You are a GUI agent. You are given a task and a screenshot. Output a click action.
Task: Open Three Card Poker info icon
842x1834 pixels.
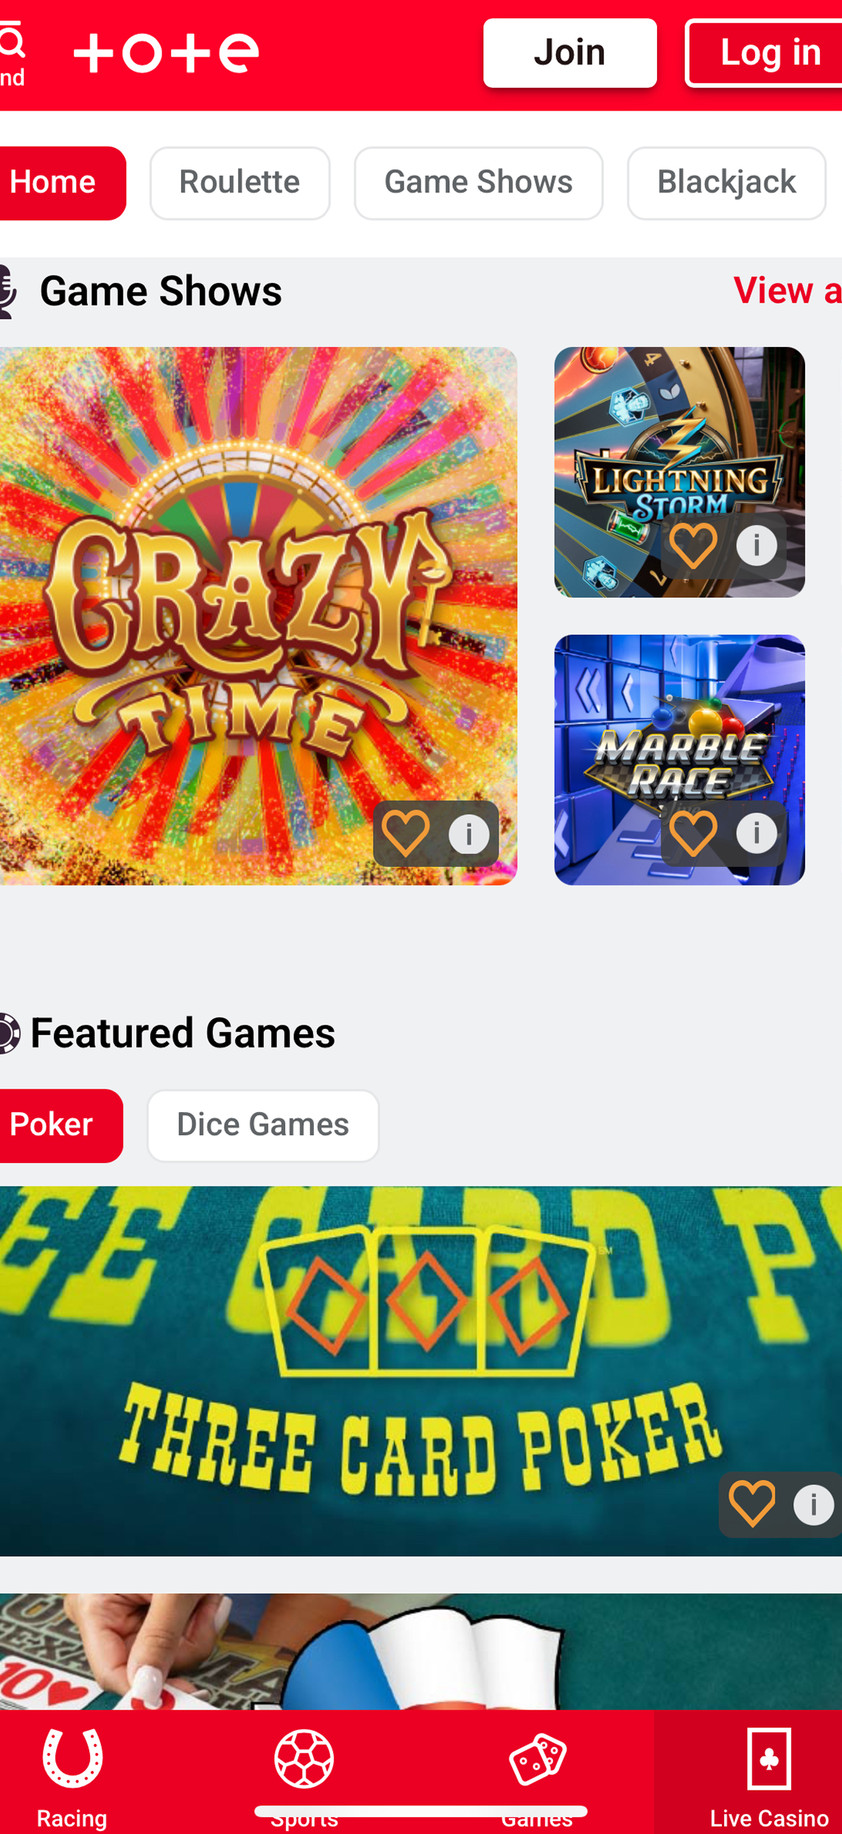(813, 1504)
